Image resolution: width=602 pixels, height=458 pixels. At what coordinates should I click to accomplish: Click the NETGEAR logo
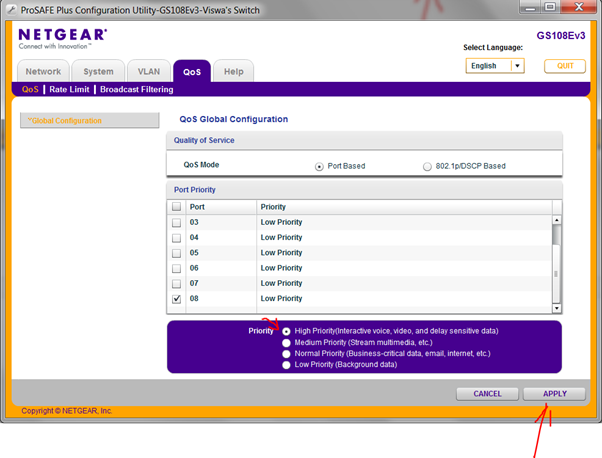pyautogui.click(x=63, y=39)
